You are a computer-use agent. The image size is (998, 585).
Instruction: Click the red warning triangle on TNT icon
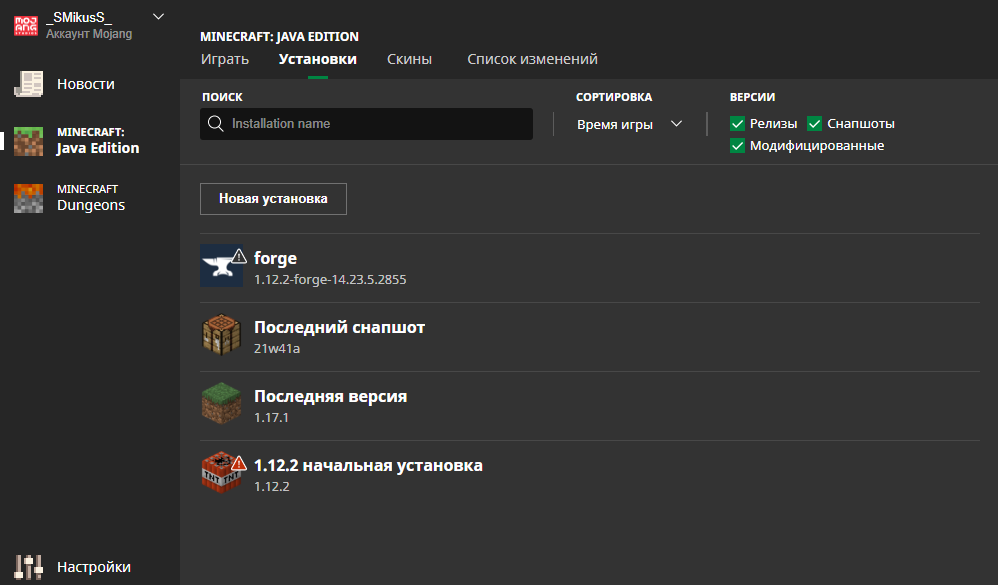[239, 463]
